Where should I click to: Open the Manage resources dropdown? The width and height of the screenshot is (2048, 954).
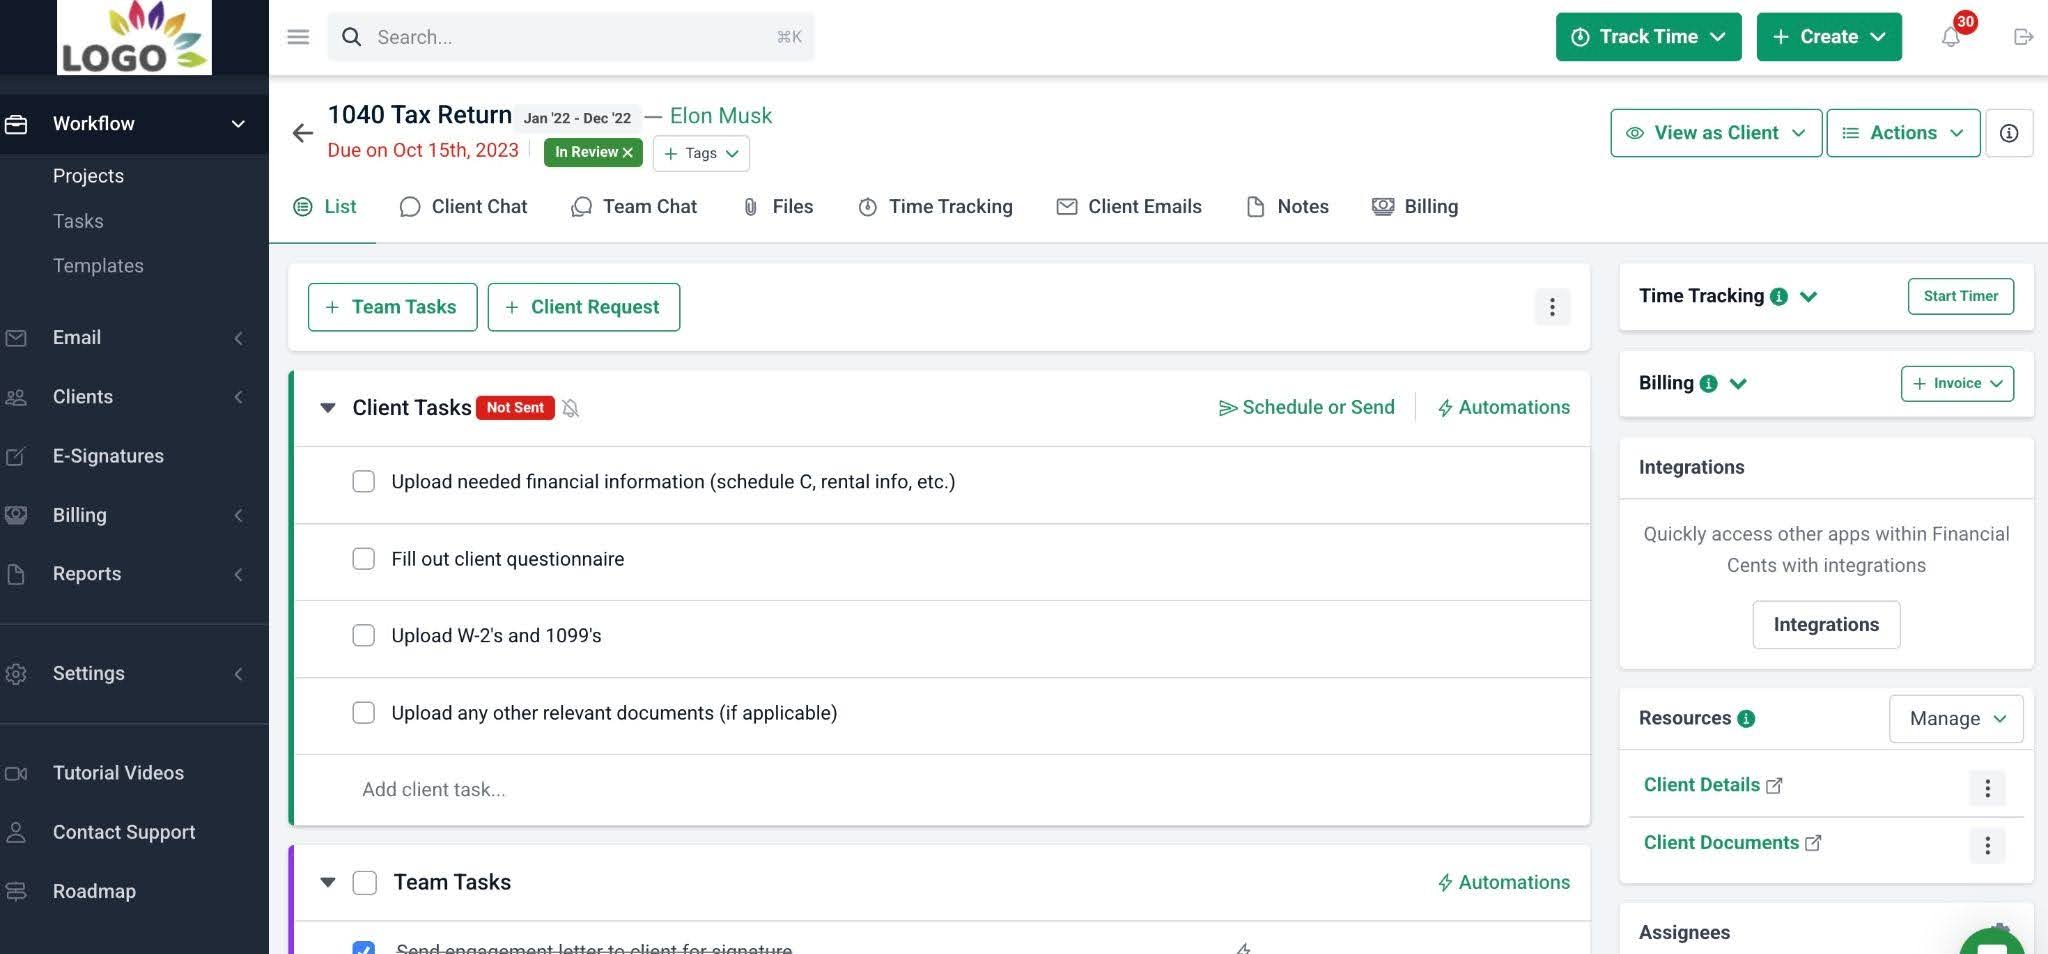[1956, 719]
